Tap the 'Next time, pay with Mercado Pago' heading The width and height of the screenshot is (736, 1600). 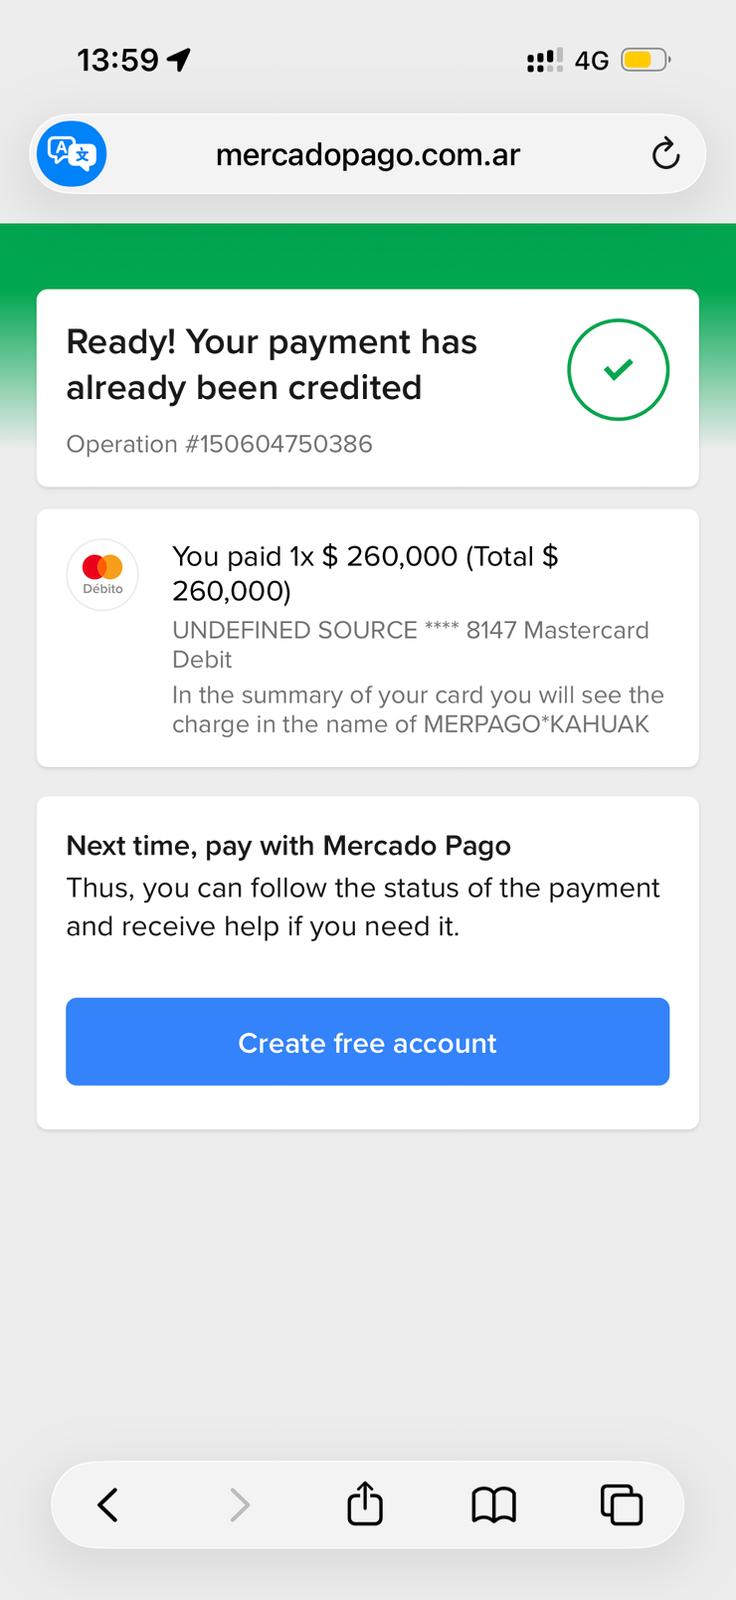click(288, 846)
